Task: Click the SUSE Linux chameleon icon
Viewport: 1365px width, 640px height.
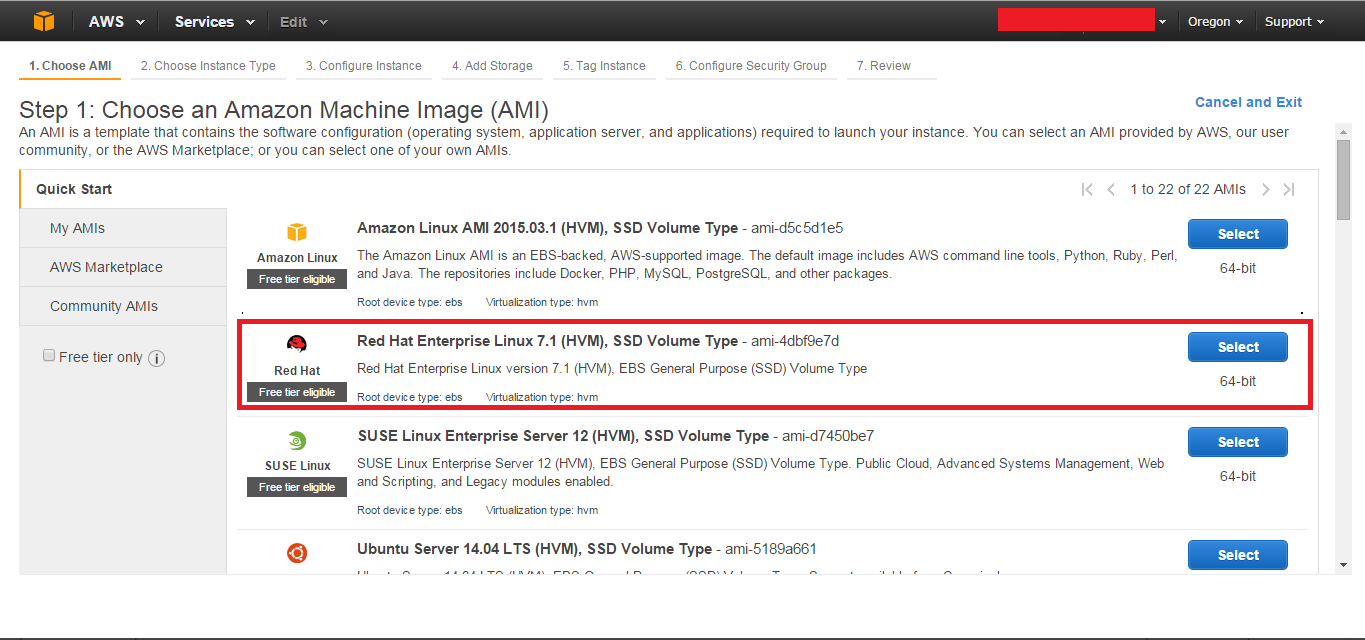Action: pyautogui.click(x=297, y=440)
